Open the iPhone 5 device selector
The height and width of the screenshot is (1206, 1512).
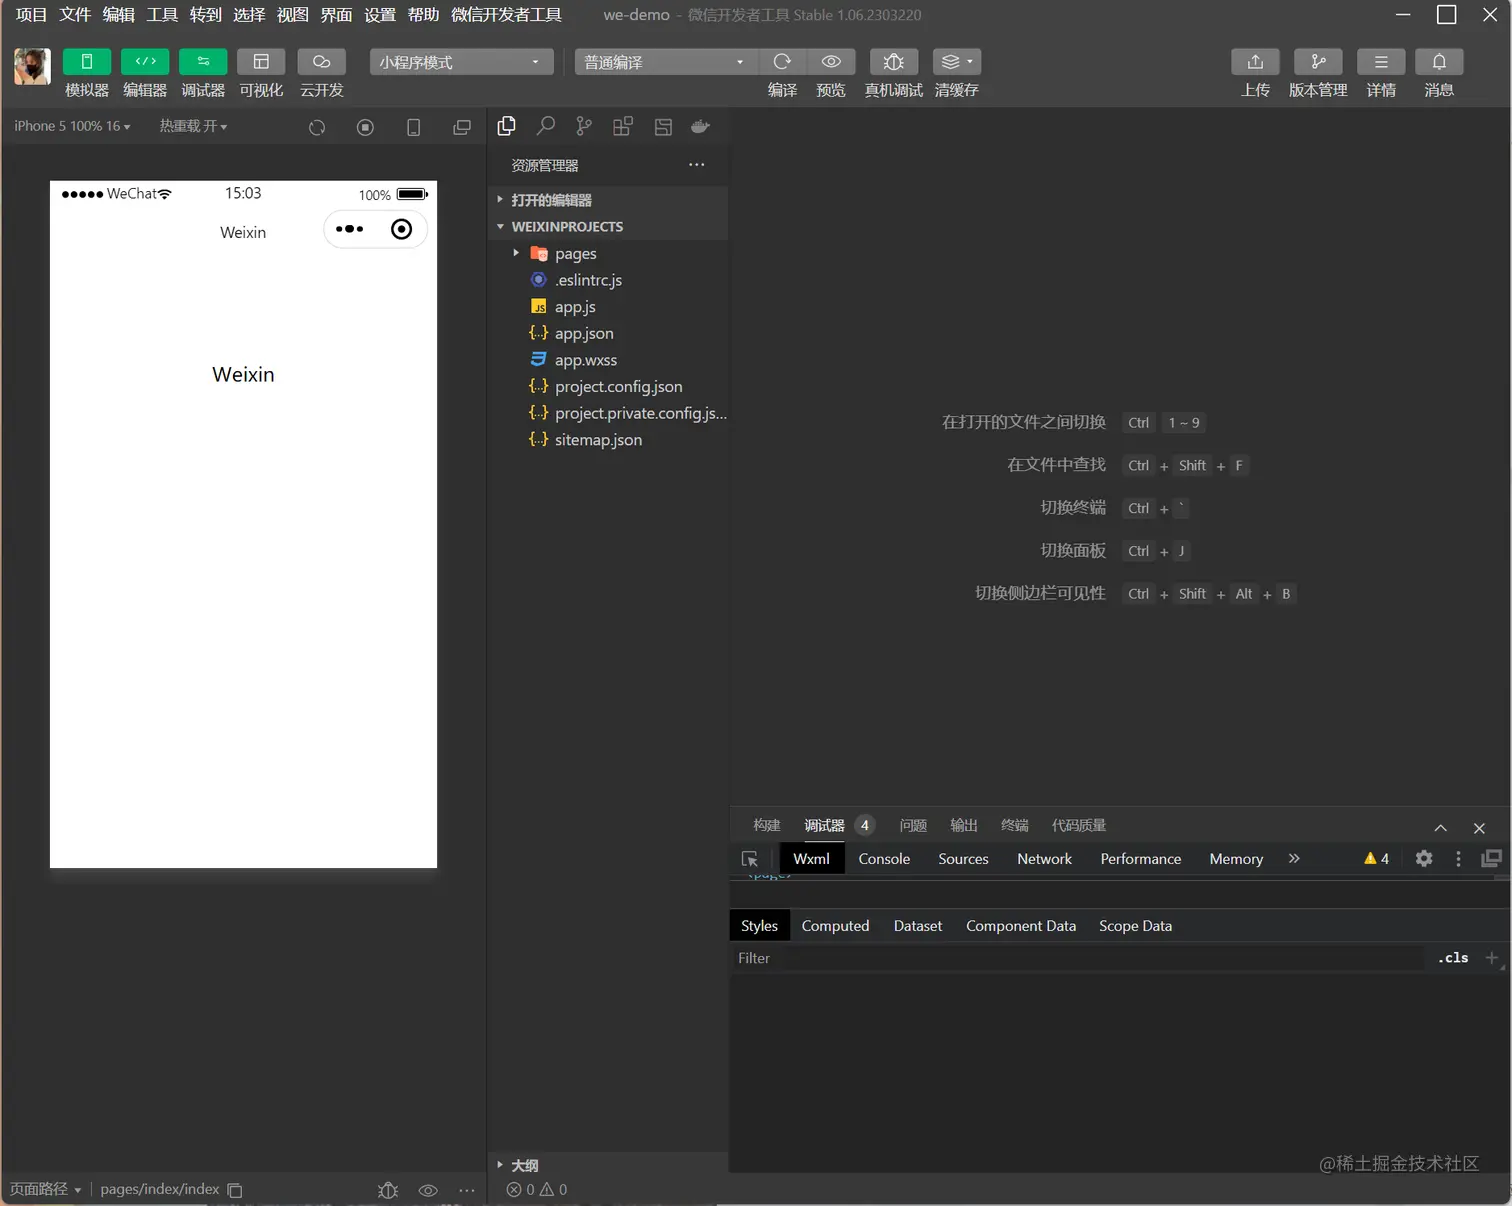click(72, 126)
